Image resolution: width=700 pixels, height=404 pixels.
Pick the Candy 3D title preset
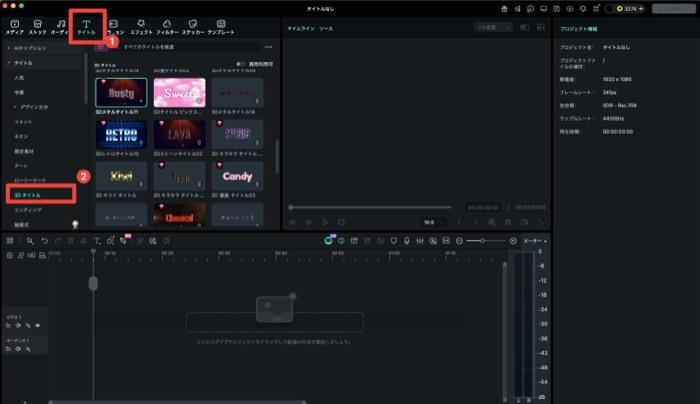click(238, 176)
